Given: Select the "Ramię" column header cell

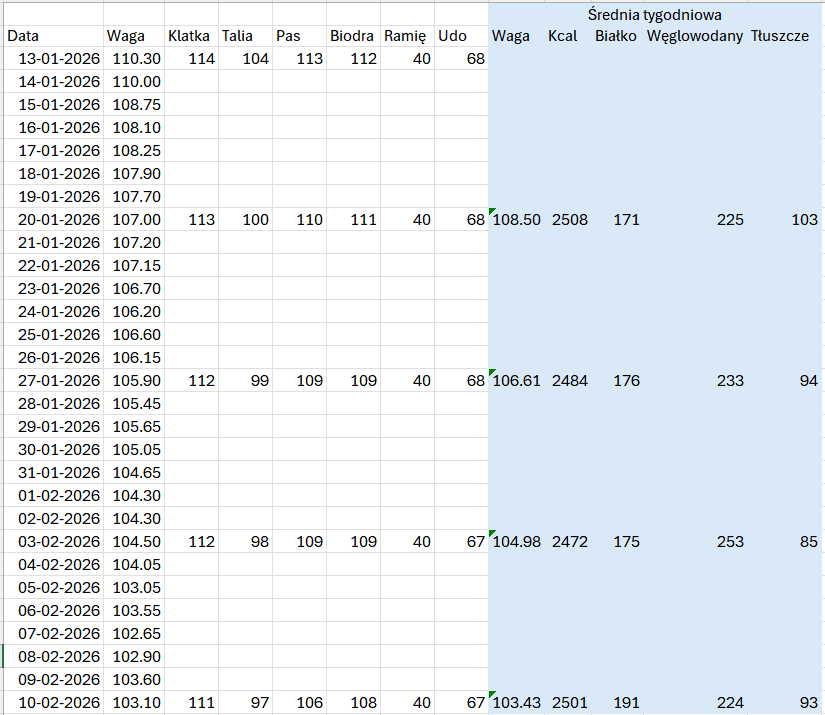Looking at the screenshot, I should (405, 37).
